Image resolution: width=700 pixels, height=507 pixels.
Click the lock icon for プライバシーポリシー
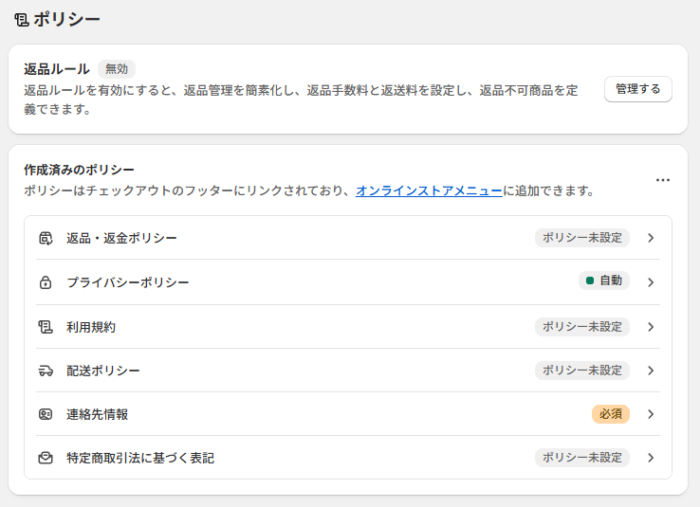(x=45, y=283)
